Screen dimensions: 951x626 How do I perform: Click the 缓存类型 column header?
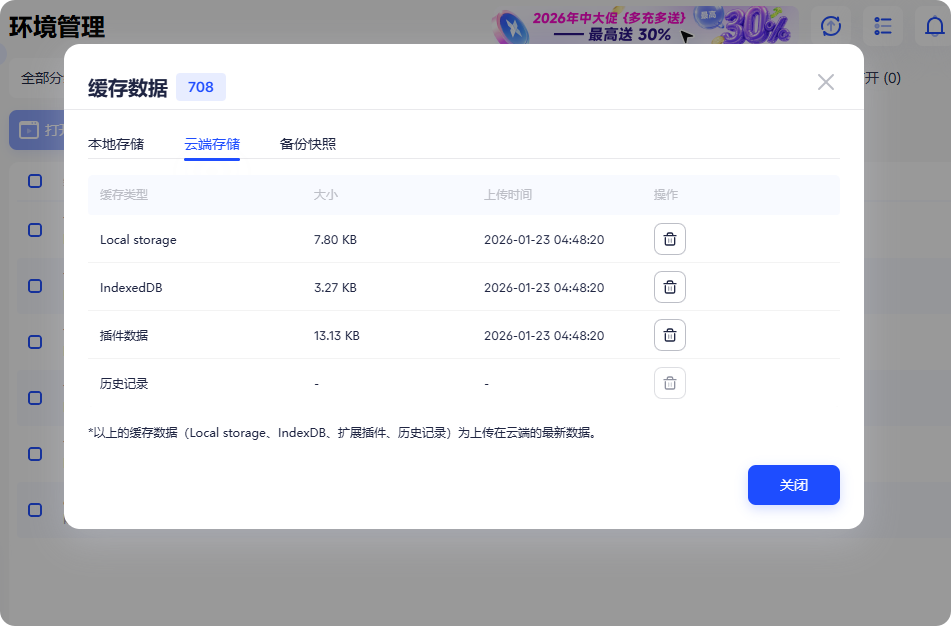pos(124,195)
